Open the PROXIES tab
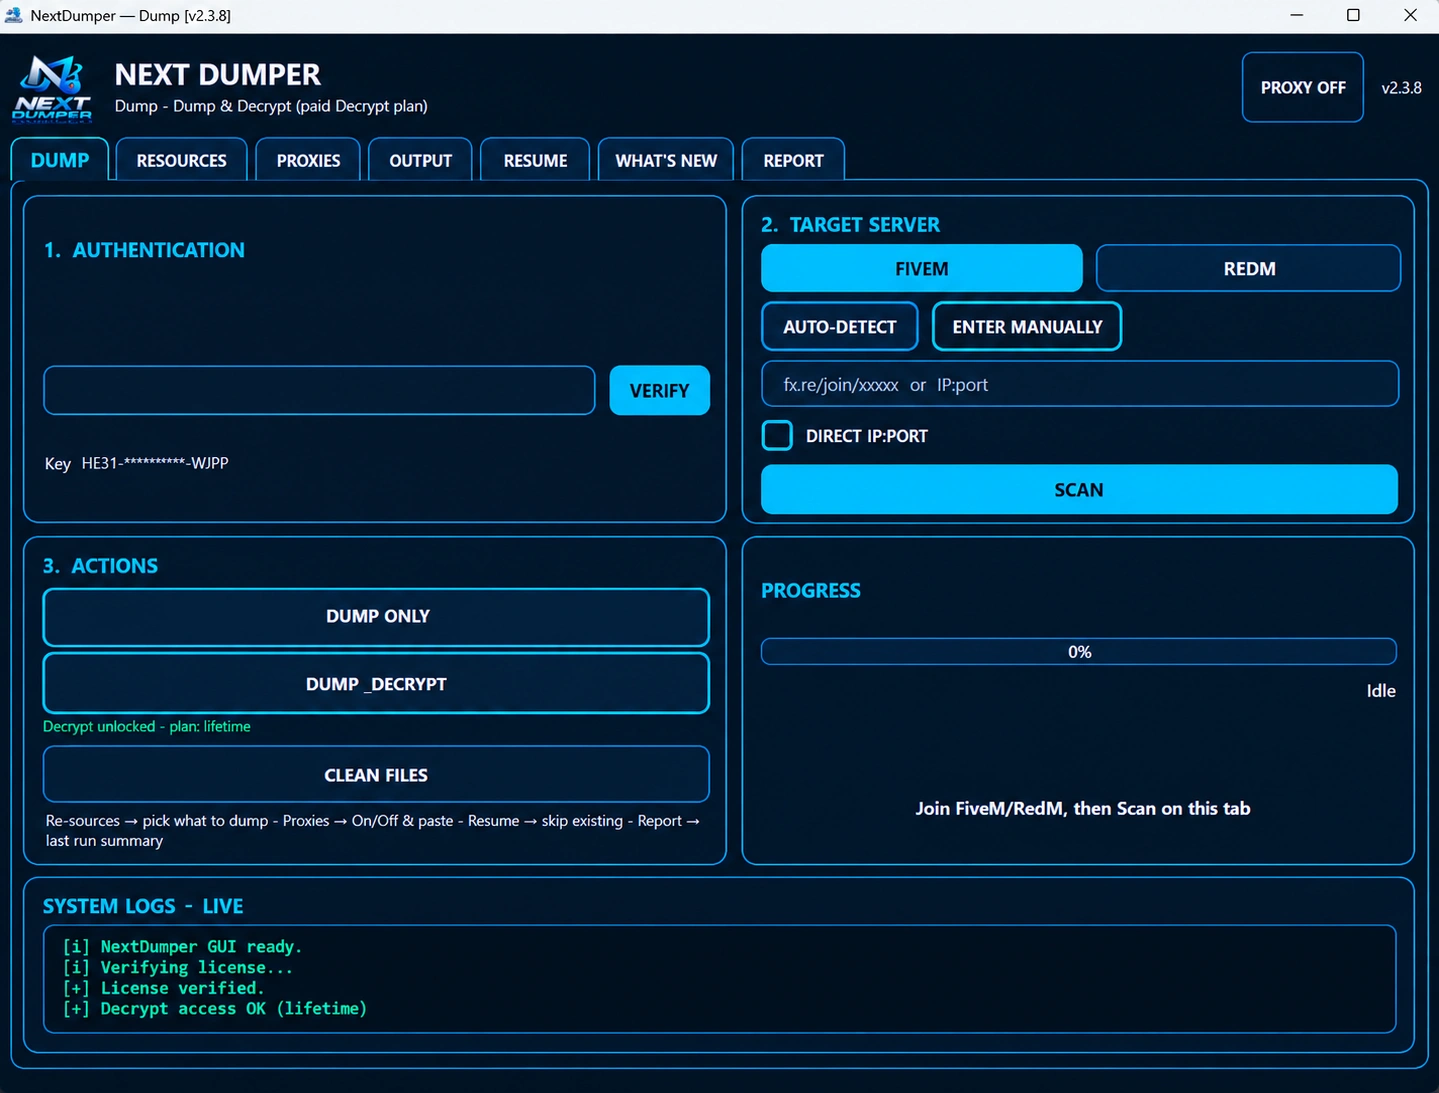This screenshot has height=1093, width=1439. tap(308, 160)
